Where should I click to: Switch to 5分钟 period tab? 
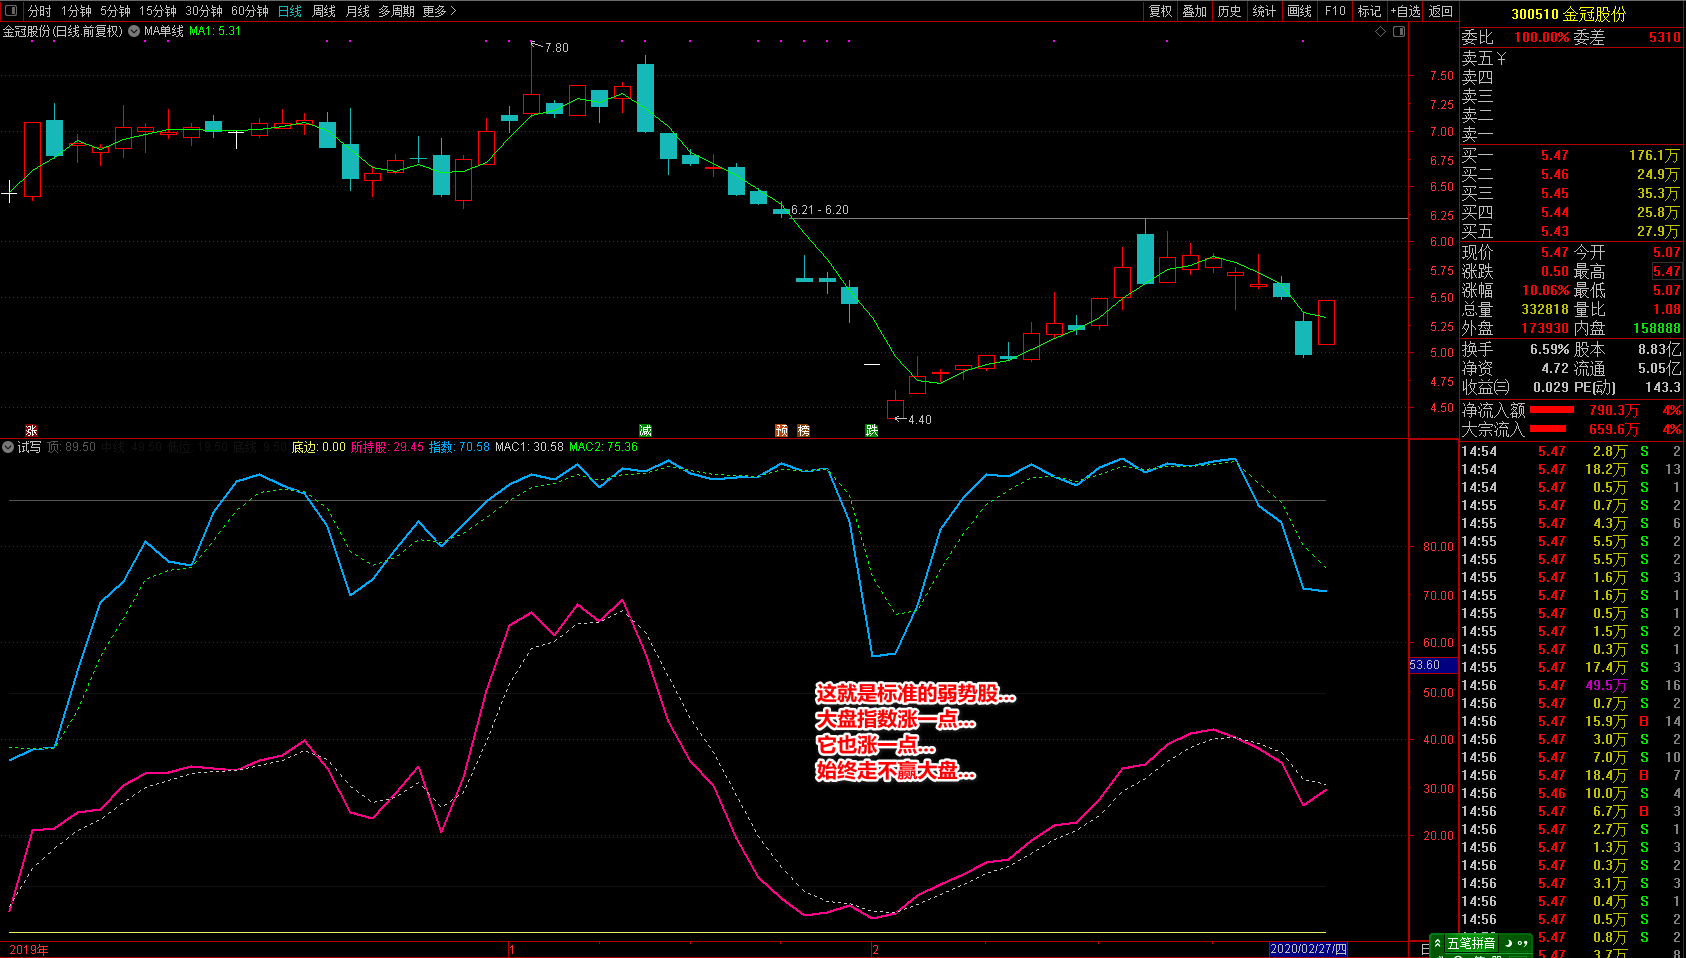pyautogui.click(x=115, y=11)
